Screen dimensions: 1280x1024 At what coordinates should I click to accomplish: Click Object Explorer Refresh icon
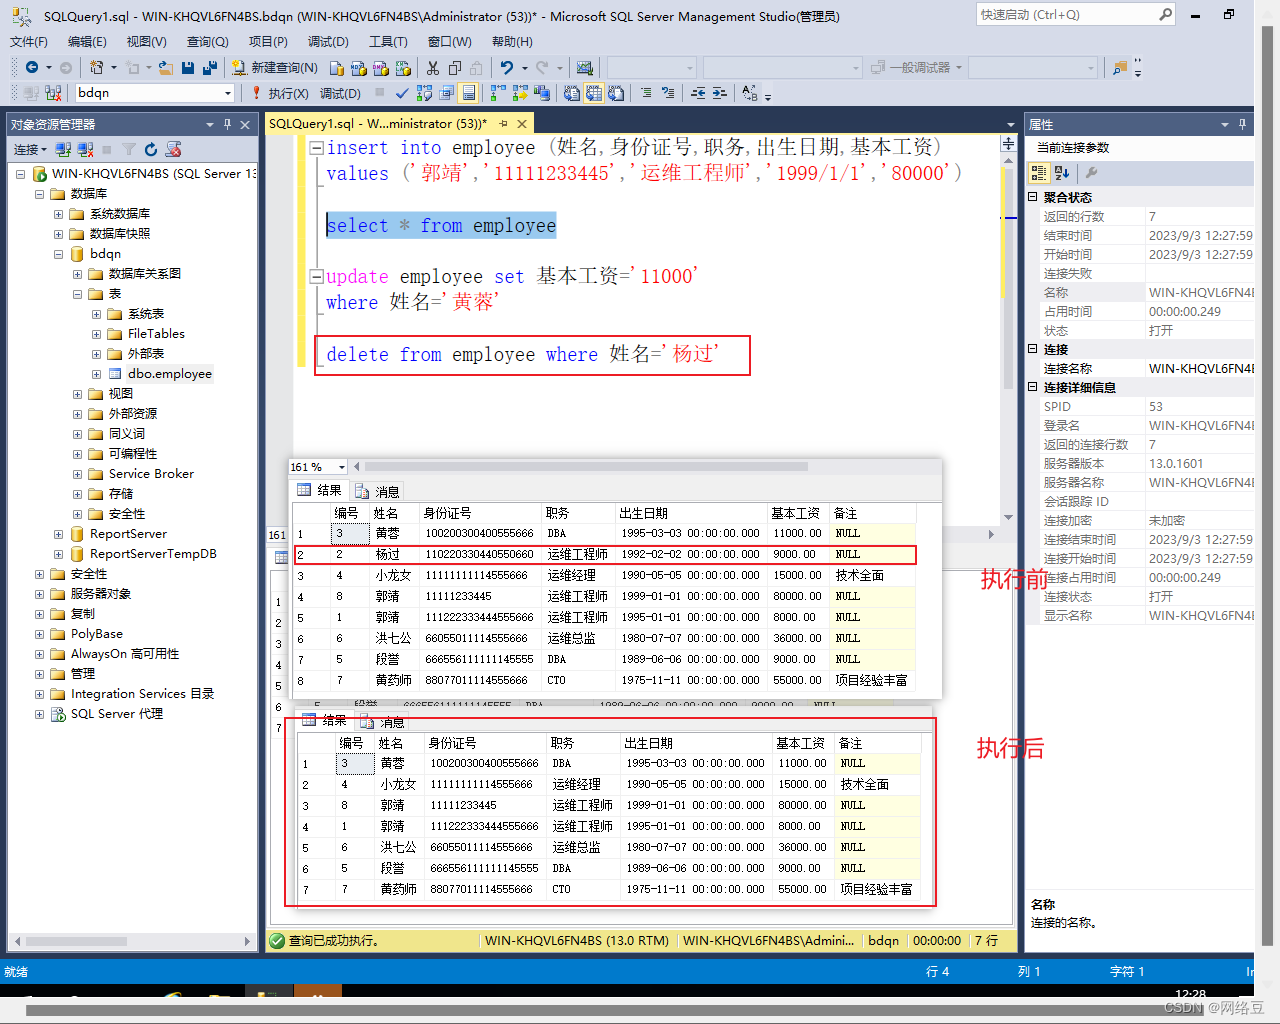[x=151, y=149]
